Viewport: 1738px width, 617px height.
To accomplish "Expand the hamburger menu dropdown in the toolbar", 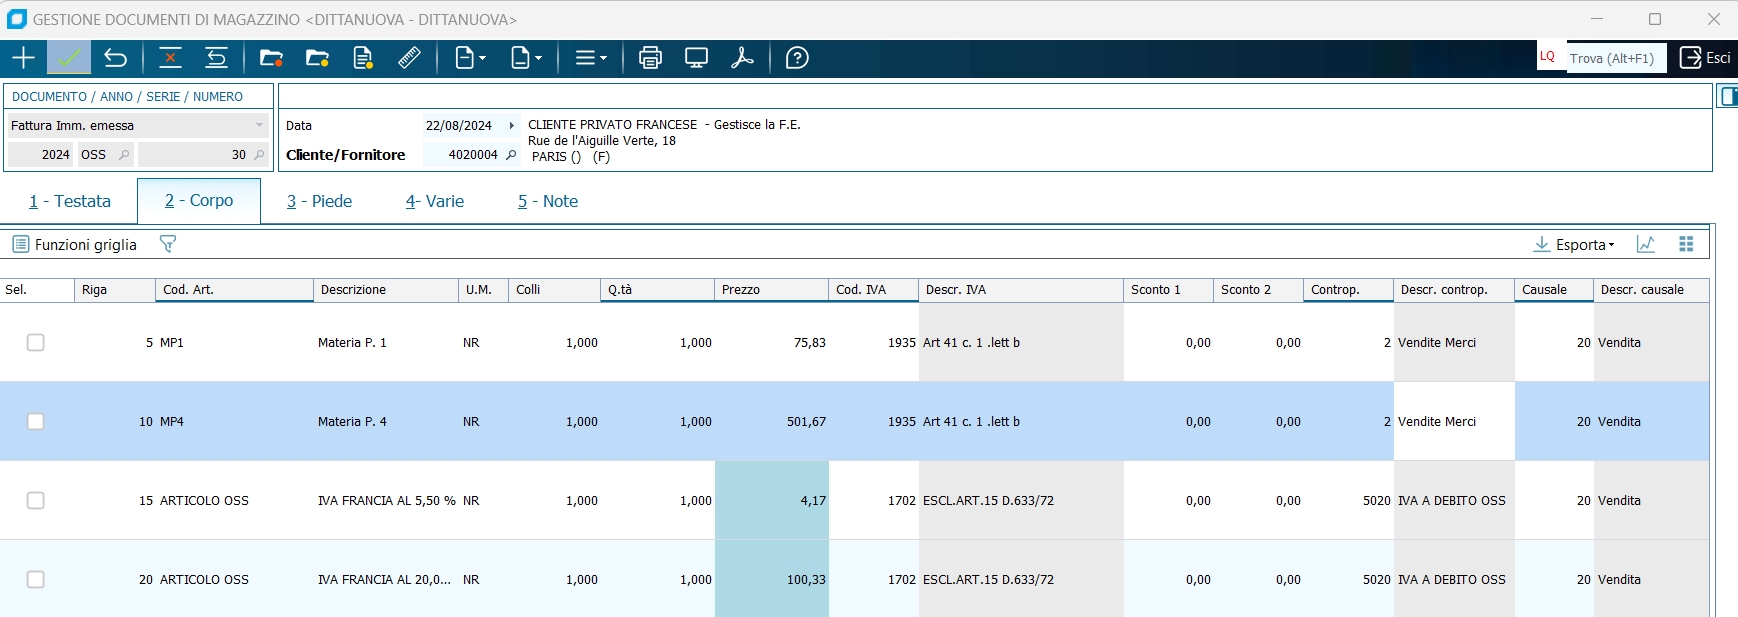I will coord(591,58).
